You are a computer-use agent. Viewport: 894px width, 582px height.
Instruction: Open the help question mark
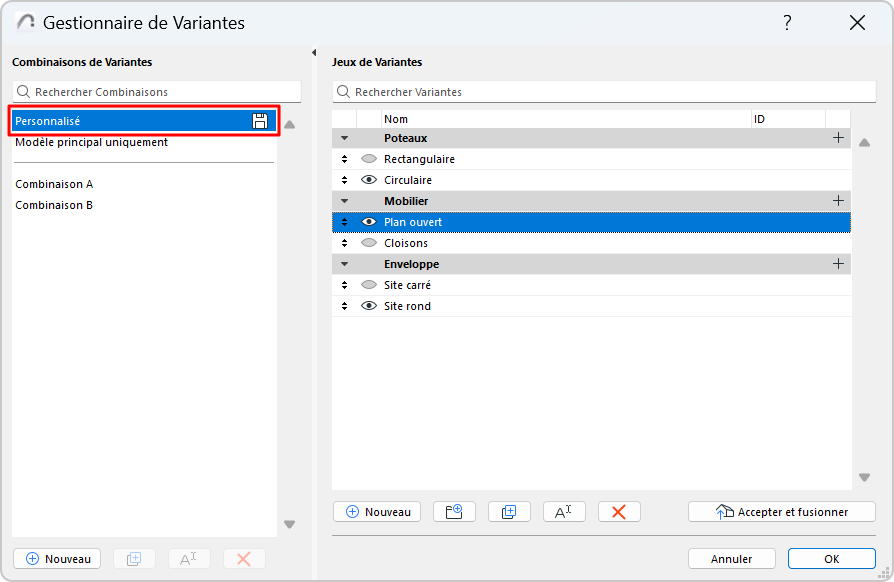tap(787, 23)
